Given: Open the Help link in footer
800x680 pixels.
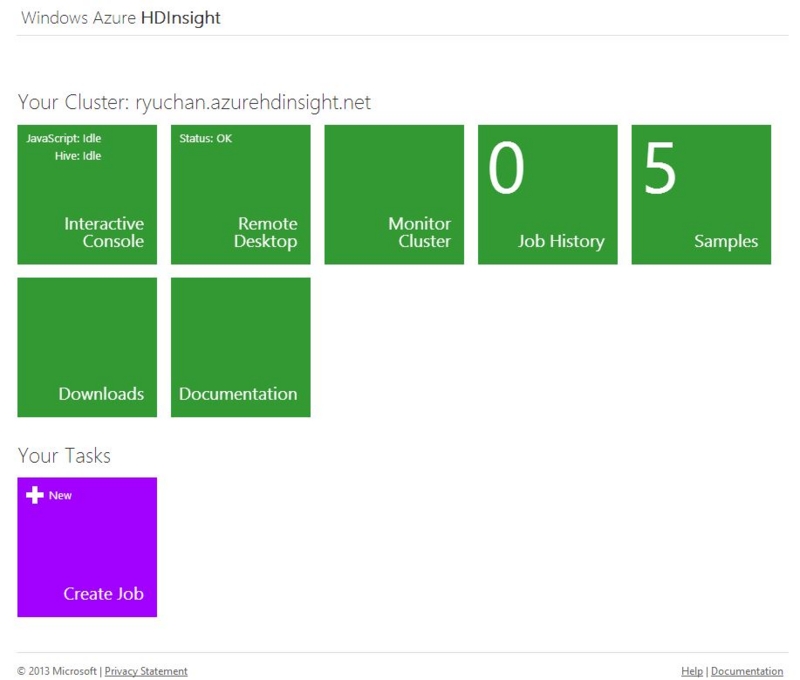Looking at the screenshot, I should coord(692,671).
